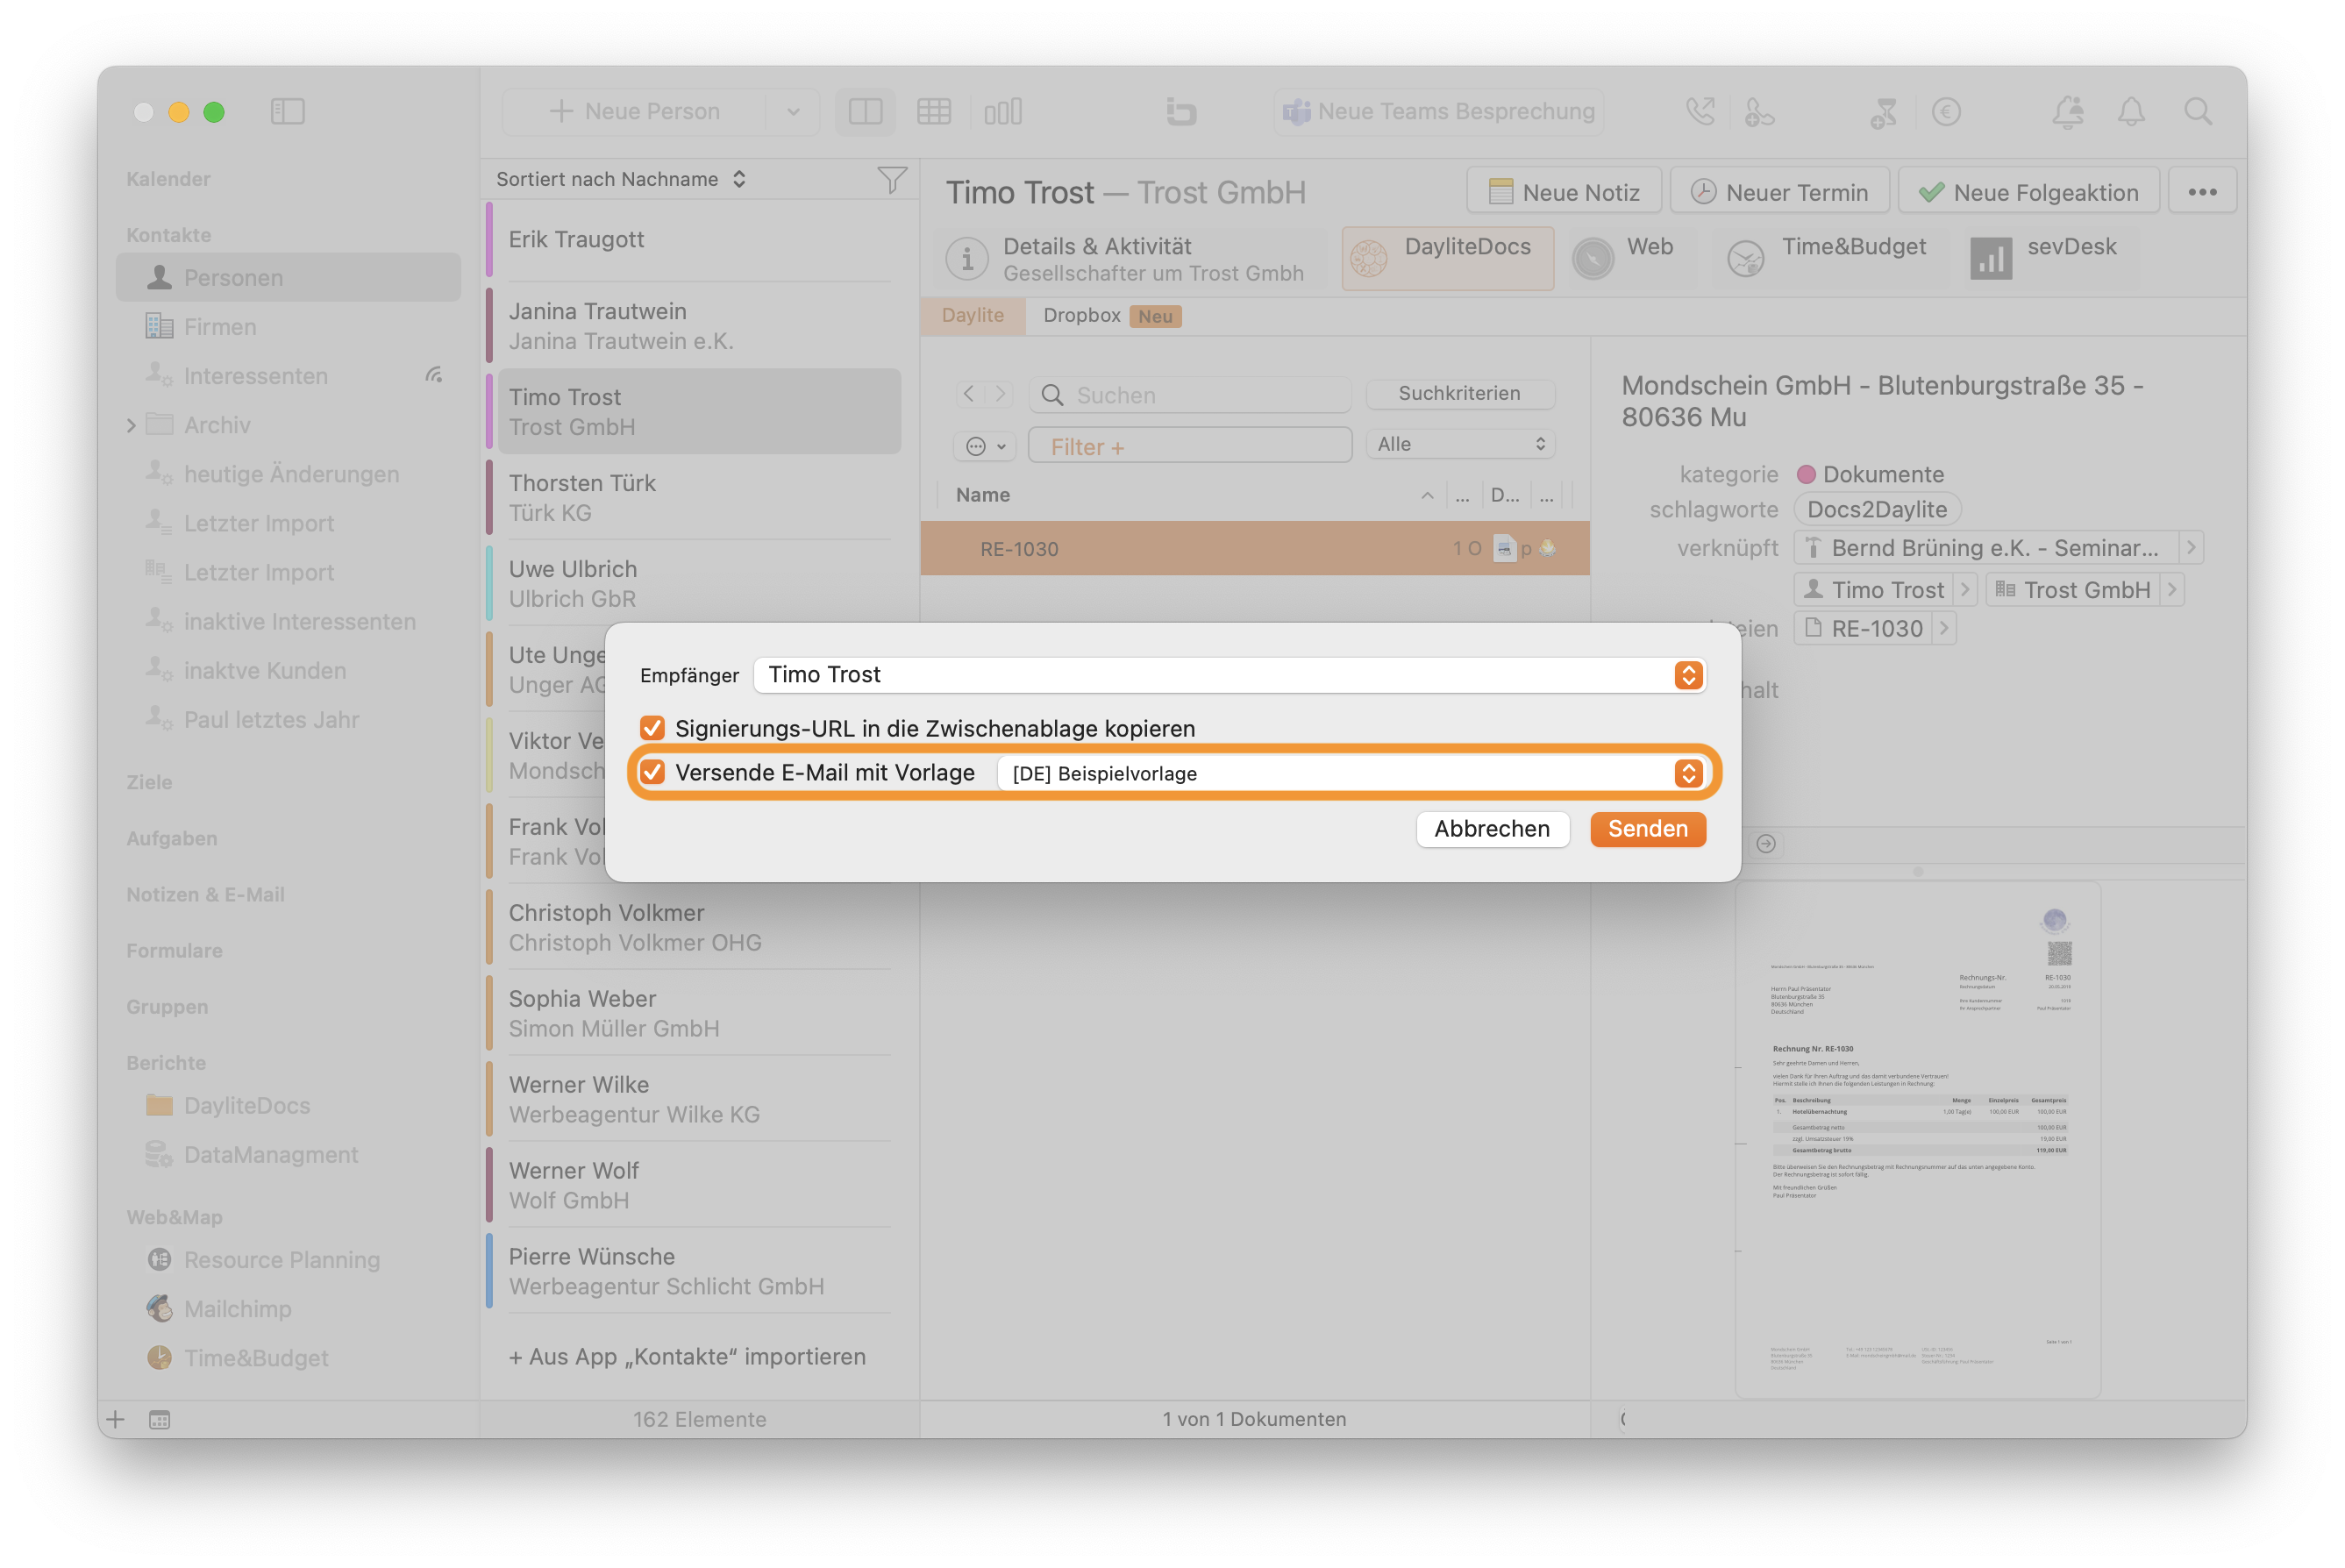
Task: Click Neue Teams Besprechung button
Action: tap(1438, 111)
